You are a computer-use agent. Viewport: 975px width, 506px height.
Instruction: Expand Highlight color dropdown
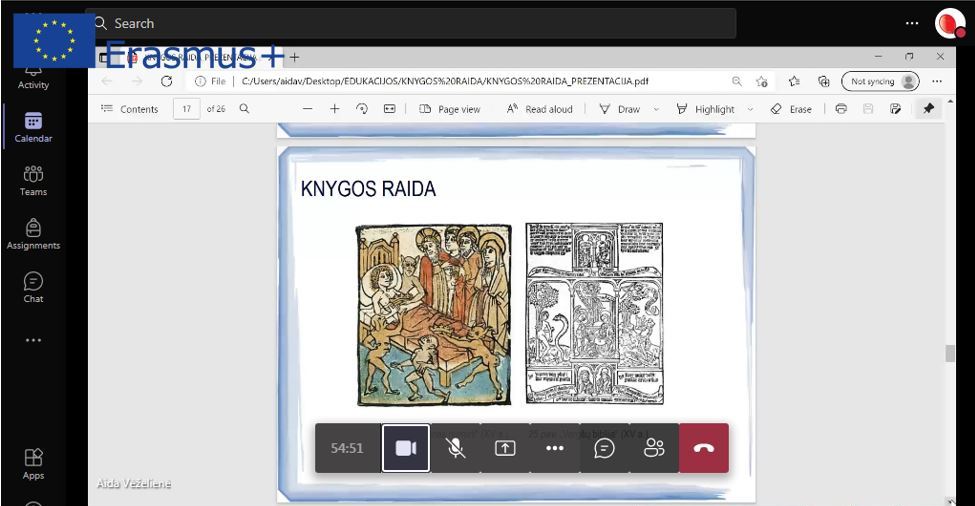[x=750, y=109]
